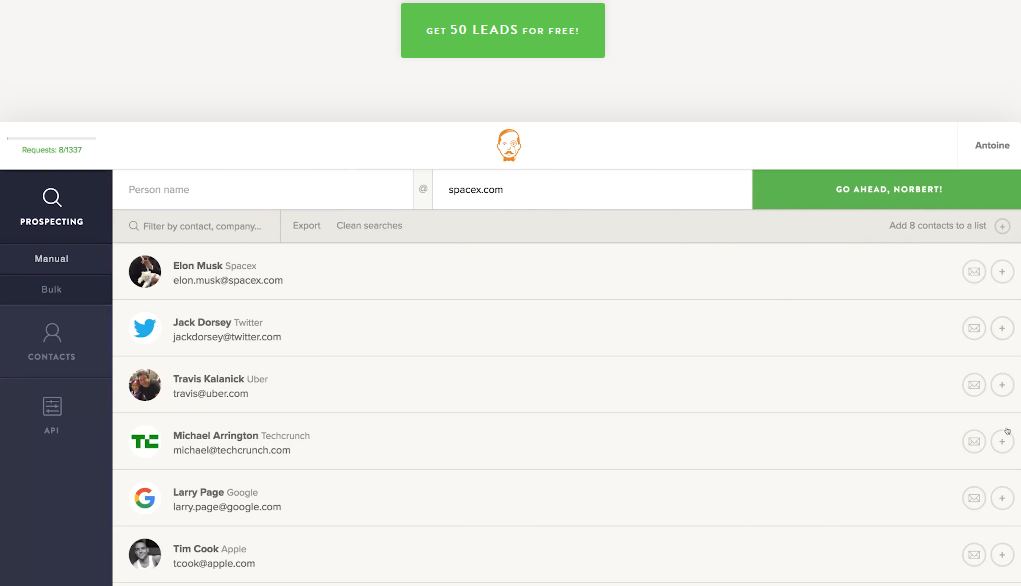This screenshot has height=586, width=1021.
Task: Click Travis Kalanick's avatar photo
Action: (145, 385)
